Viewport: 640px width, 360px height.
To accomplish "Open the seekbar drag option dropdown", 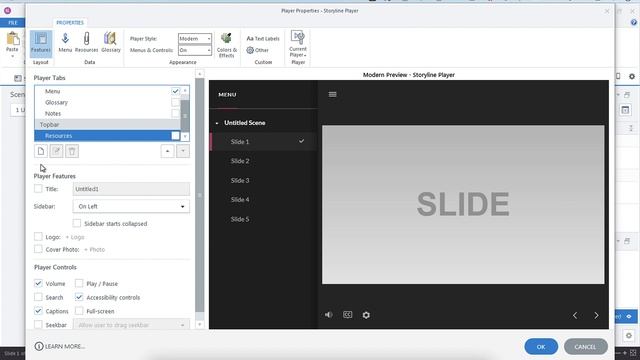I will coord(131,325).
